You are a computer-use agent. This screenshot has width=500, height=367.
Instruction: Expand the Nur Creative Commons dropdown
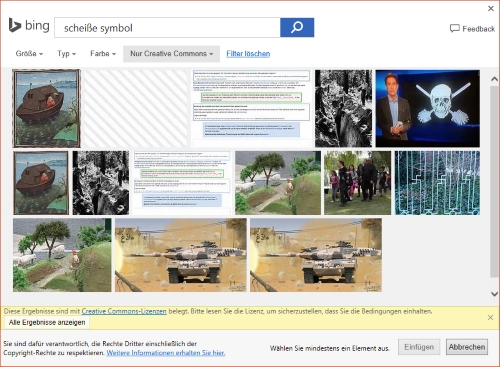(171, 54)
